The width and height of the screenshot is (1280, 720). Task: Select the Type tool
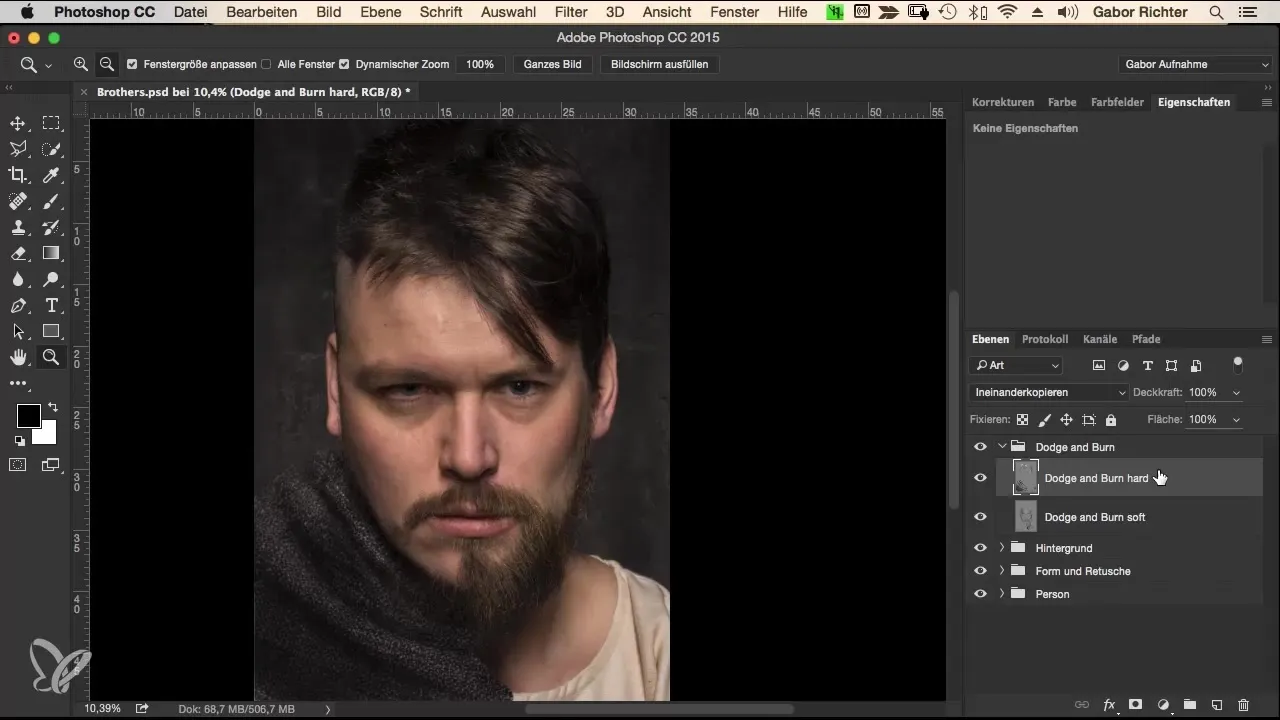click(51, 305)
